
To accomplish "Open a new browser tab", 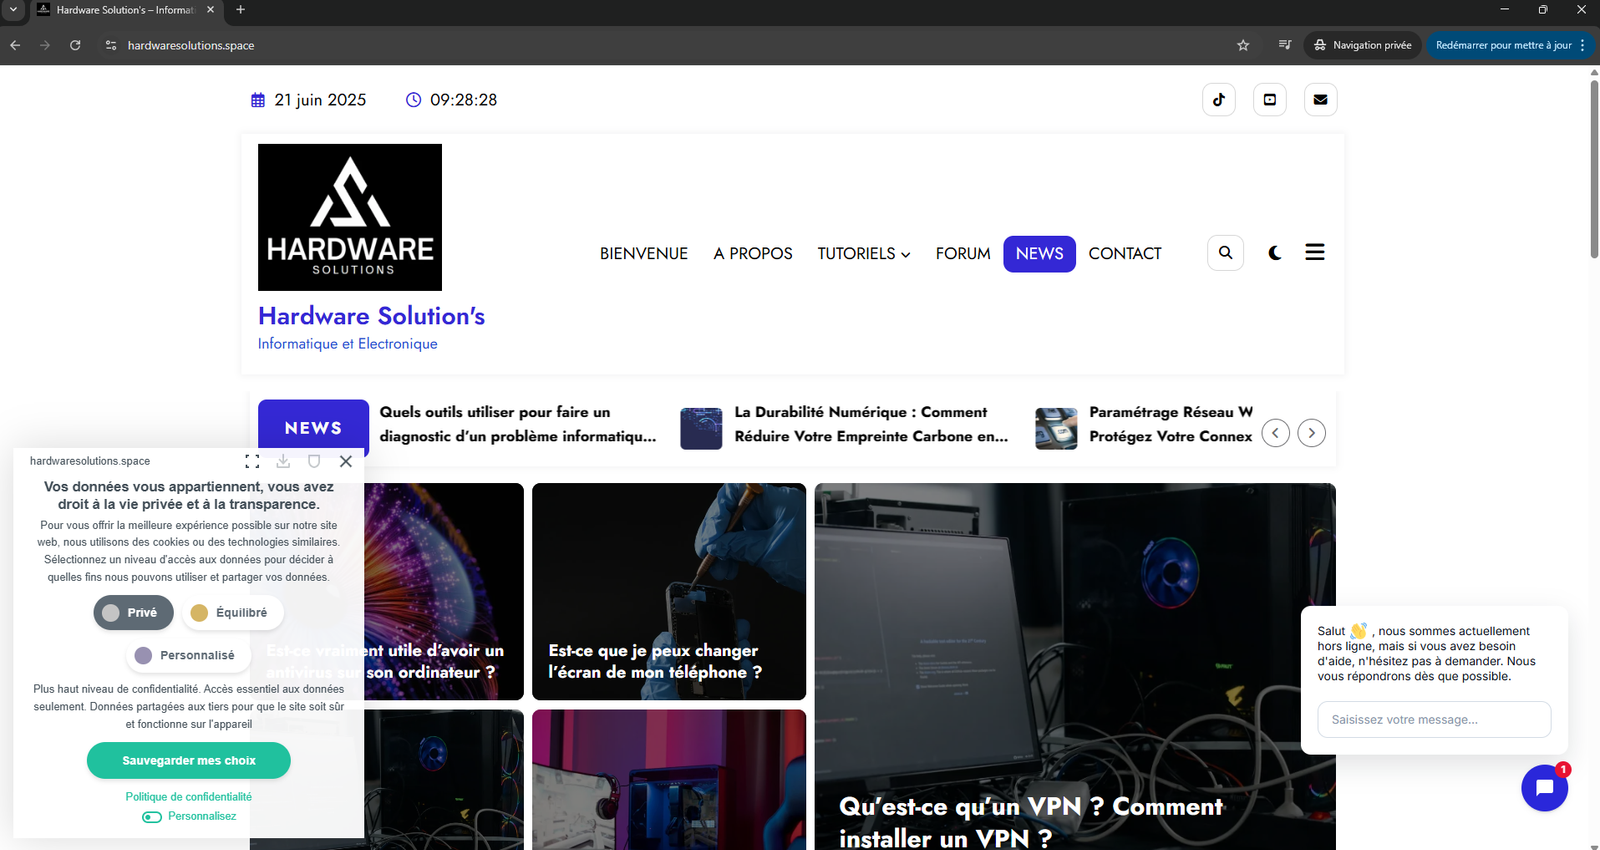I will [240, 10].
